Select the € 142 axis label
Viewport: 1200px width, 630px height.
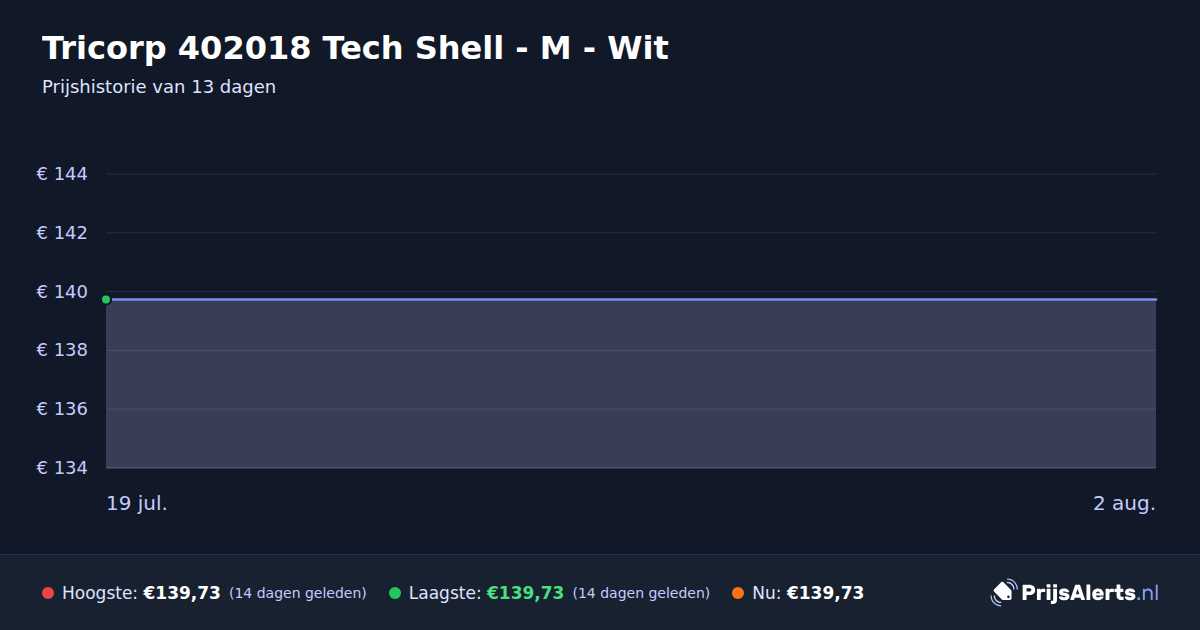coord(62,233)
